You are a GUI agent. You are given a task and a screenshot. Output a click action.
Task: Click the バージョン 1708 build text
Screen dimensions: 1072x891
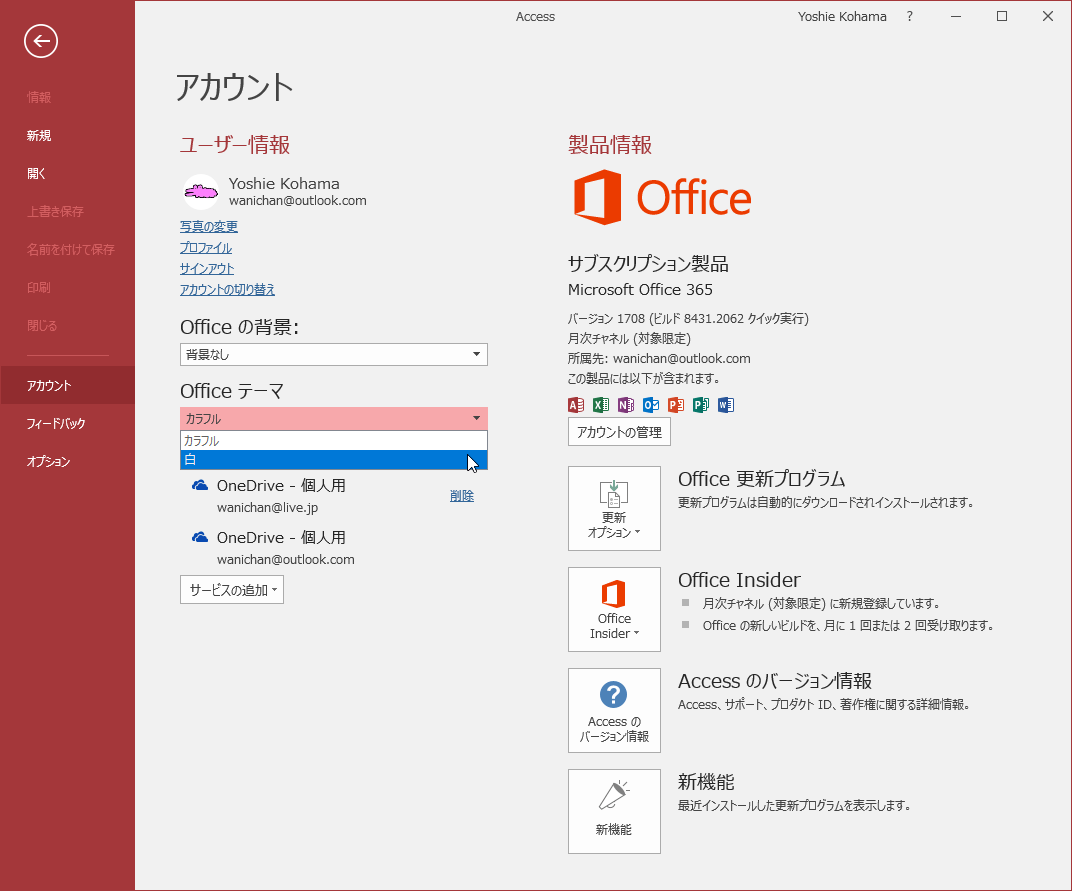click(x=688, y=319)
